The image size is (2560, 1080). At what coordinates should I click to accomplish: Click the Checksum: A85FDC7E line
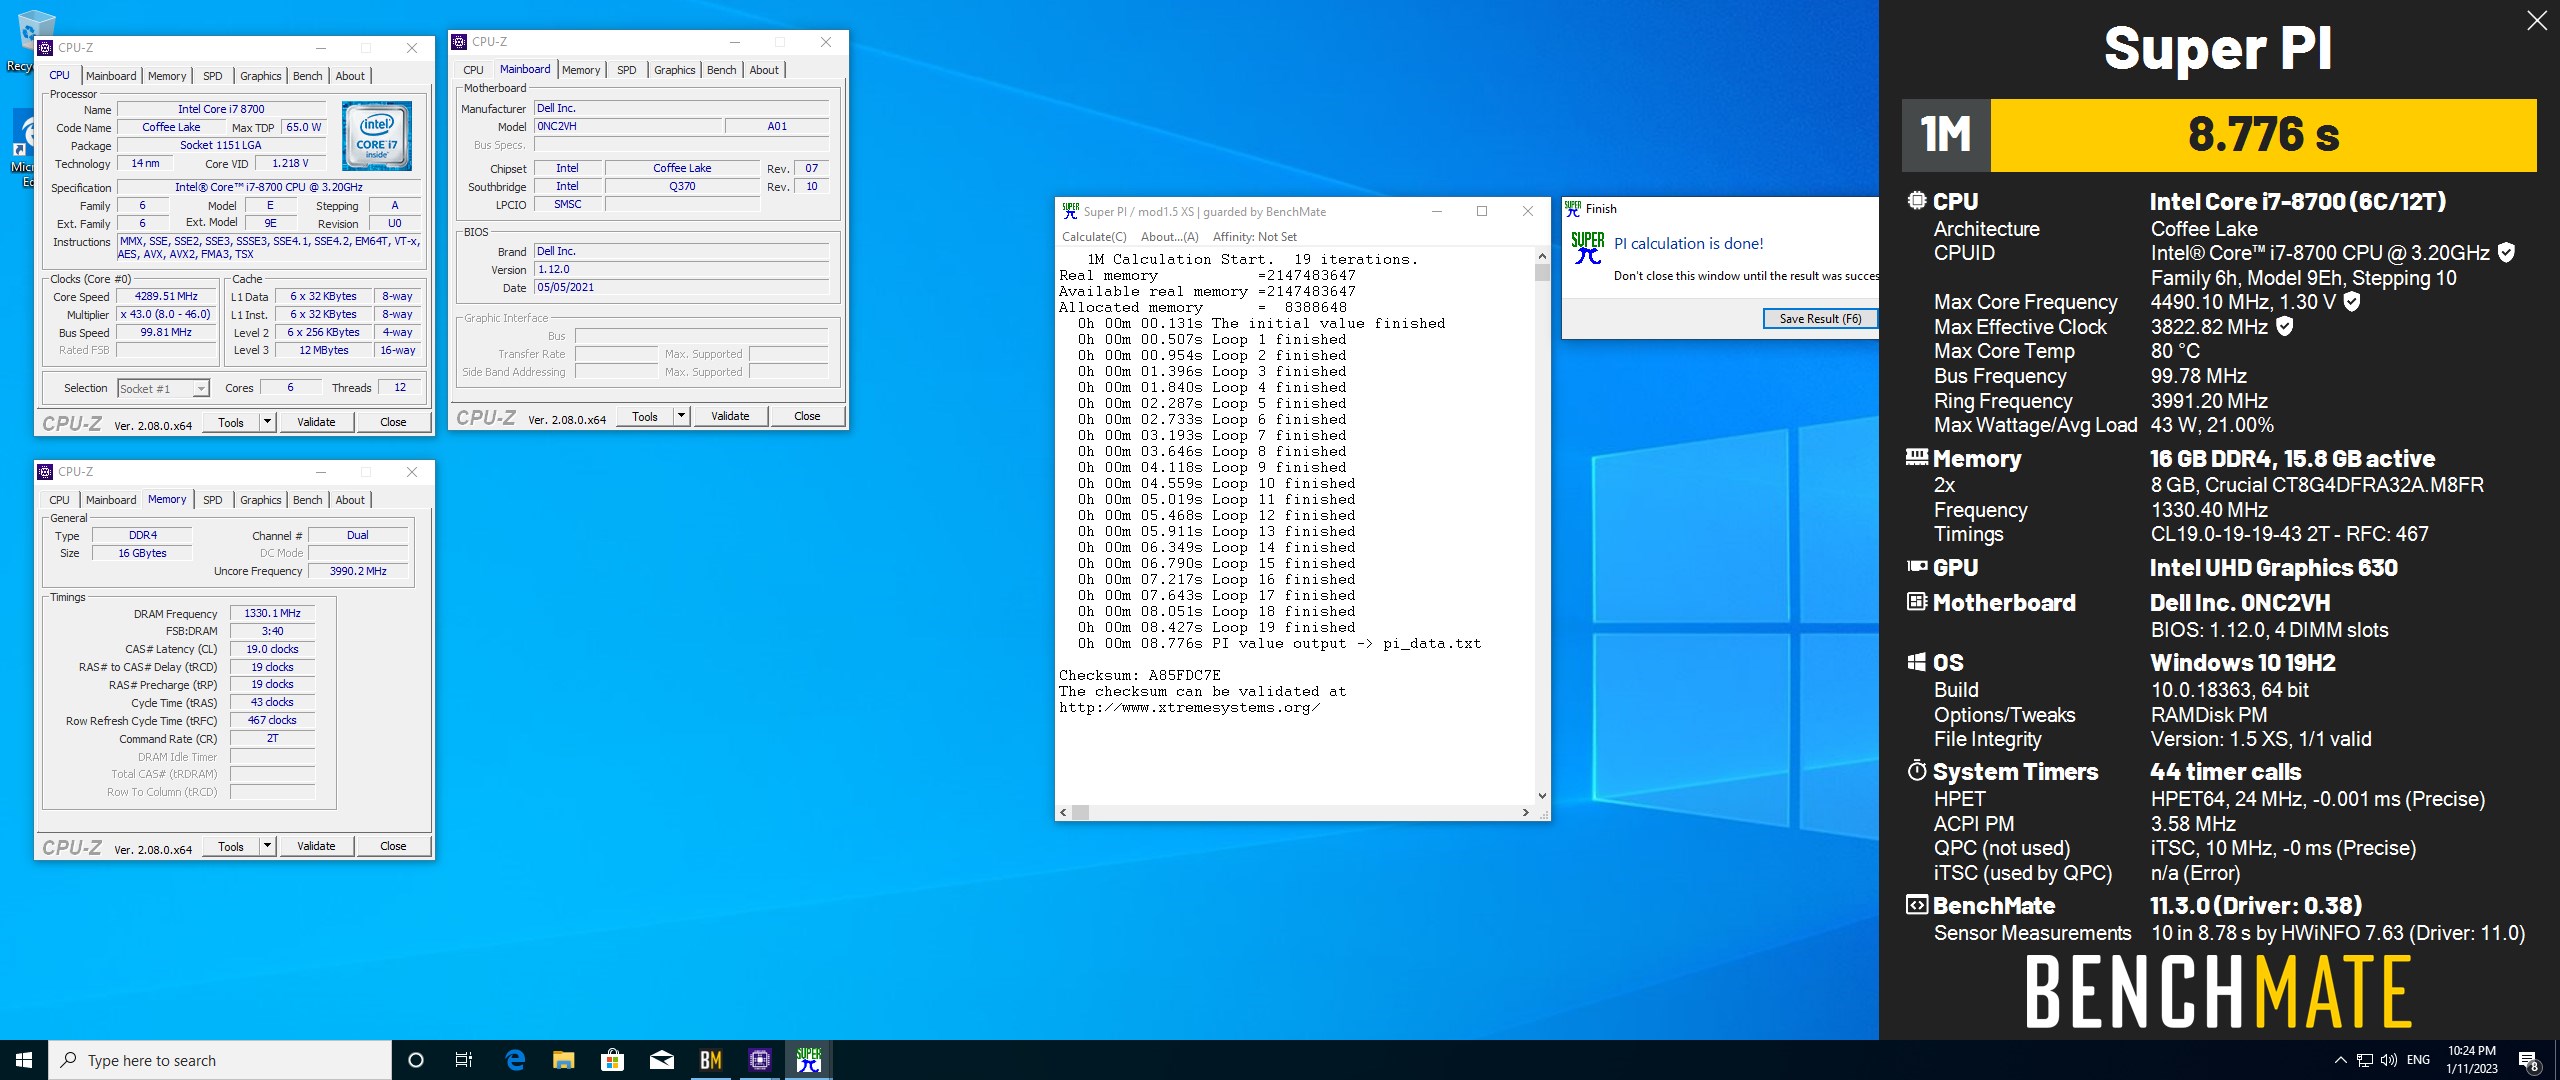(x=1140, y=675)
